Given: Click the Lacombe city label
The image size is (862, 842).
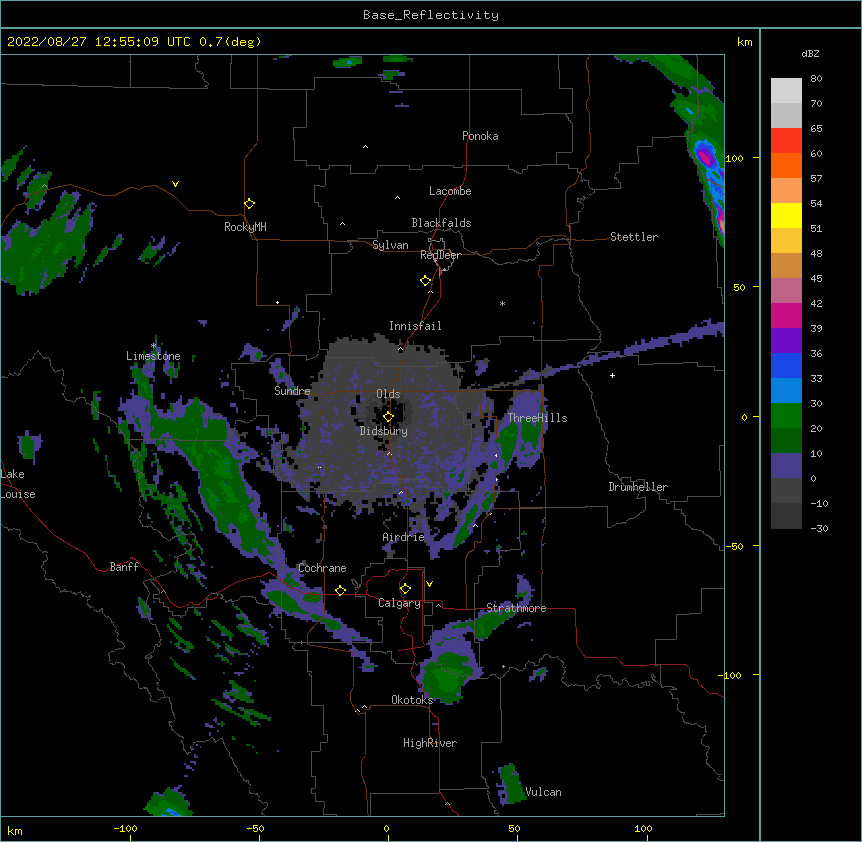Looking at the screenshot, I should coord(450,191).
